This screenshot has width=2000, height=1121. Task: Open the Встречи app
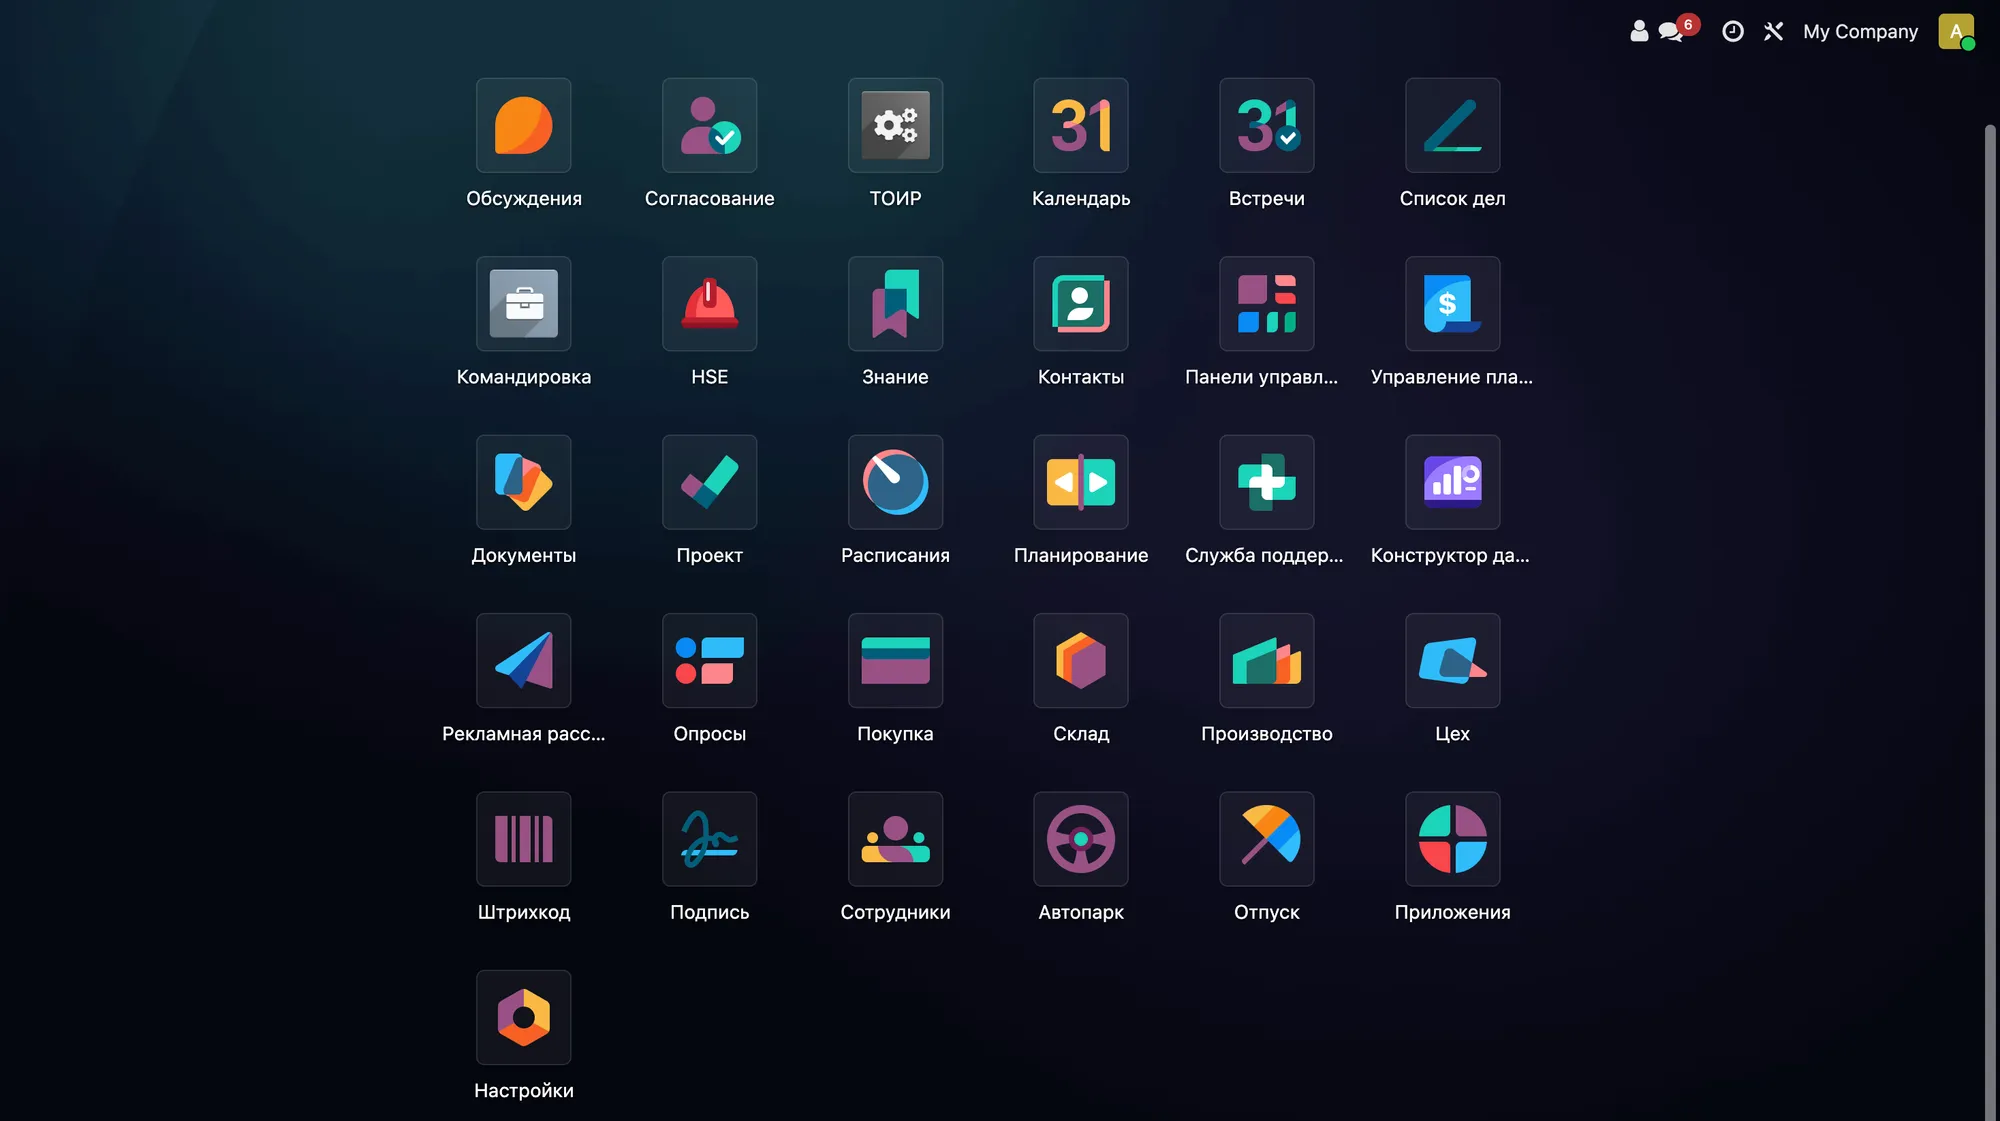tap(1267, 125)
